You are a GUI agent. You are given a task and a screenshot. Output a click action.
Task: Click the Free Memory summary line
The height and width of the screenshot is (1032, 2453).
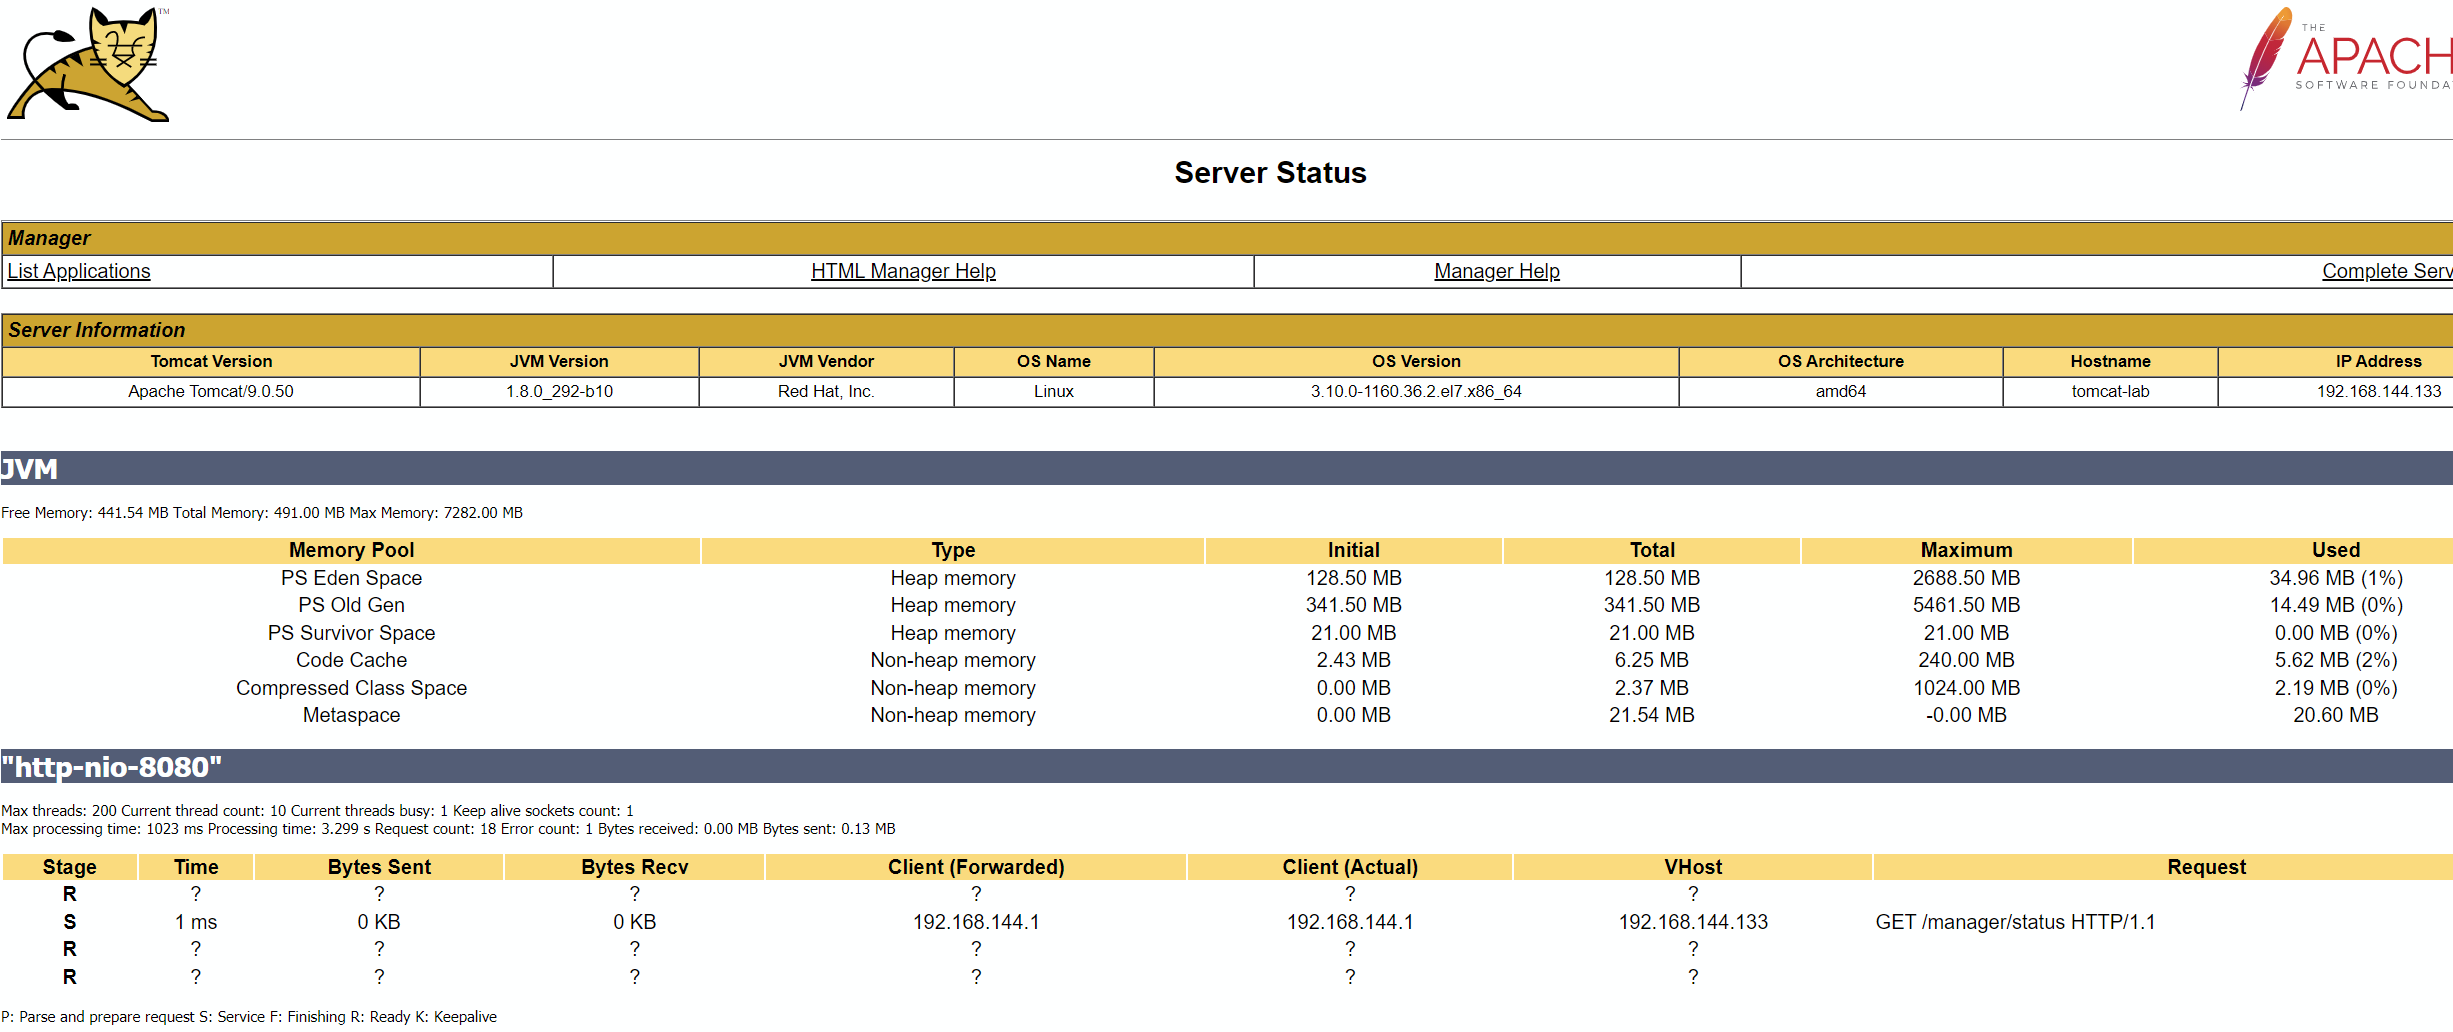point(262,513)
